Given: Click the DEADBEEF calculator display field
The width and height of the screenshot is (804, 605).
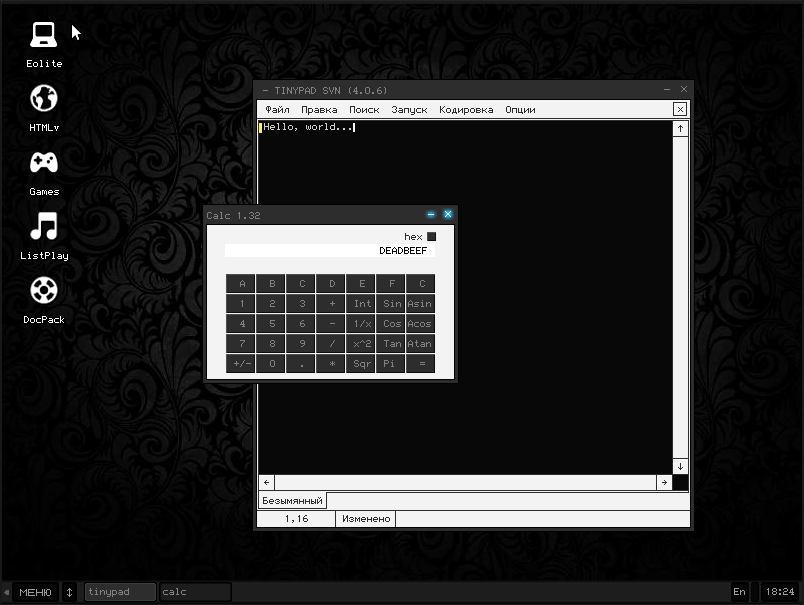Looking at the screenshot, I should click(x=329, y=251).
